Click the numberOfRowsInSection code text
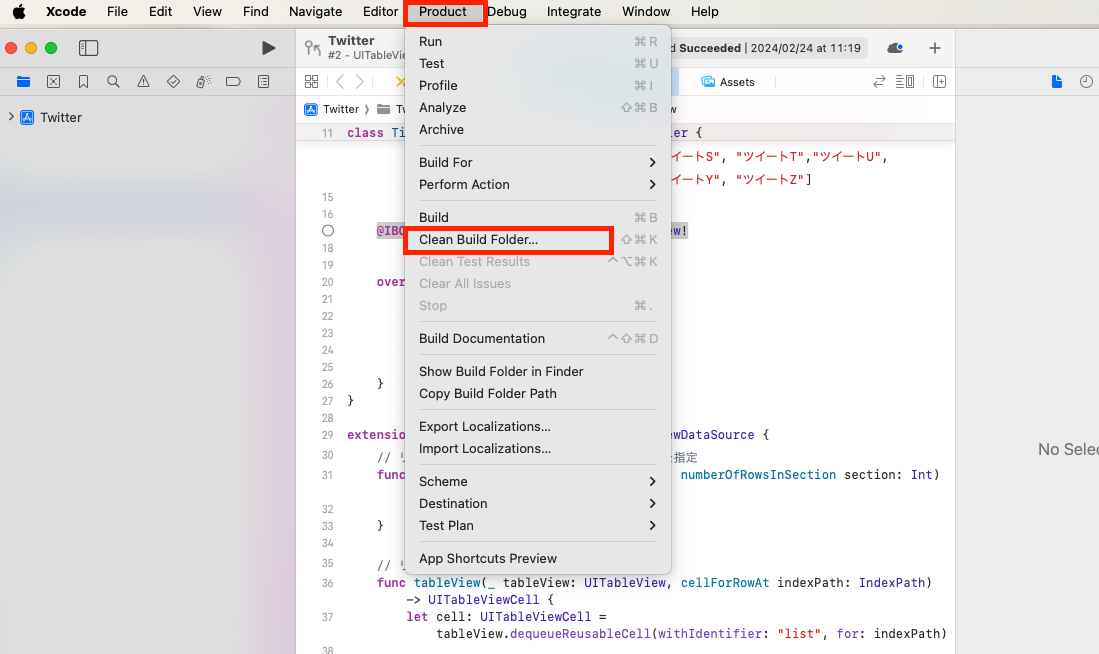 tap(758, 475)
